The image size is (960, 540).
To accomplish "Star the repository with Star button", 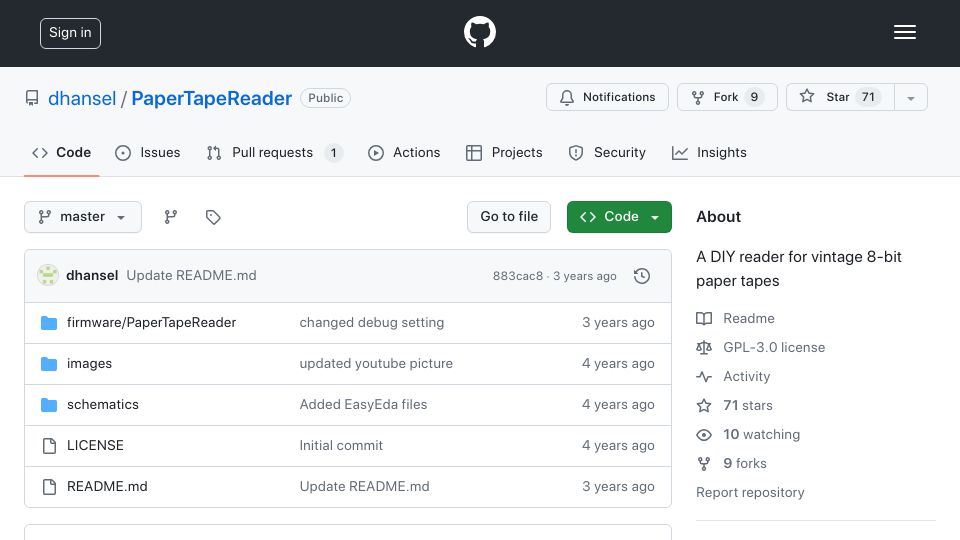I will (x=840, y=97).
